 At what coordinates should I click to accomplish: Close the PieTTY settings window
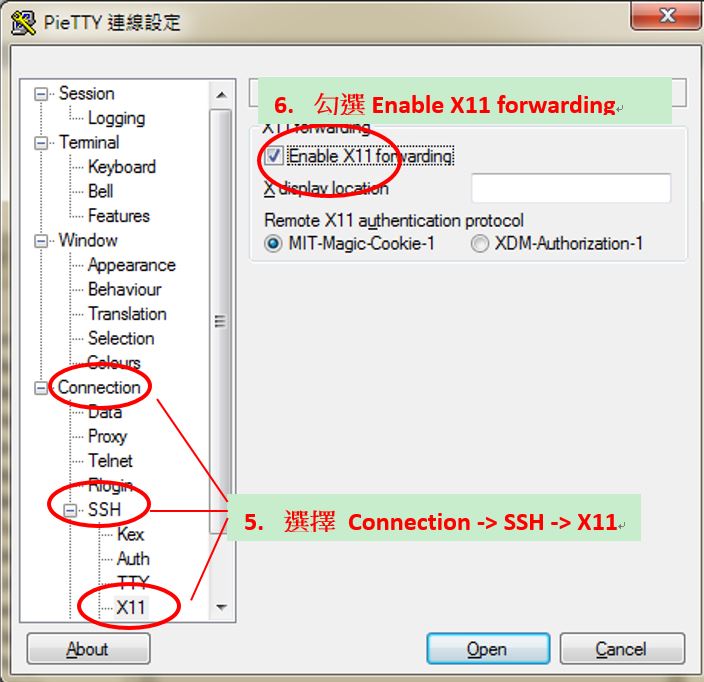(x=666, y=15)
